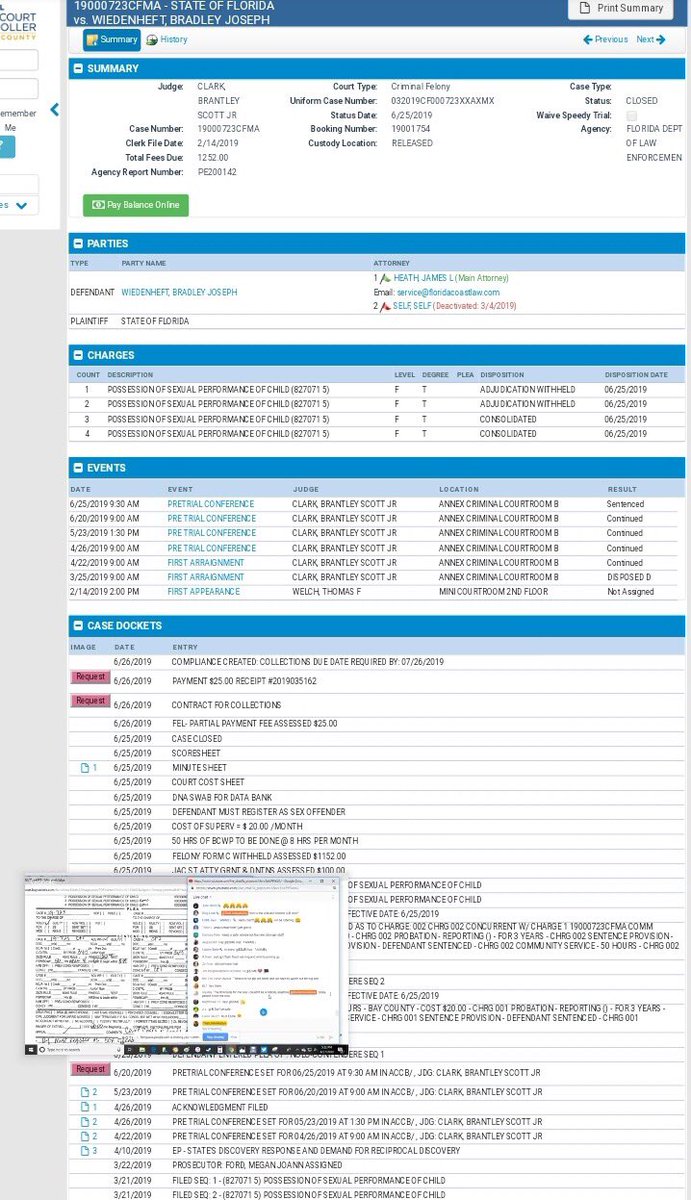Open the 4/26/2019 Pre Trial Conference event
691x1200 pixels.
[x=211, y=548]
